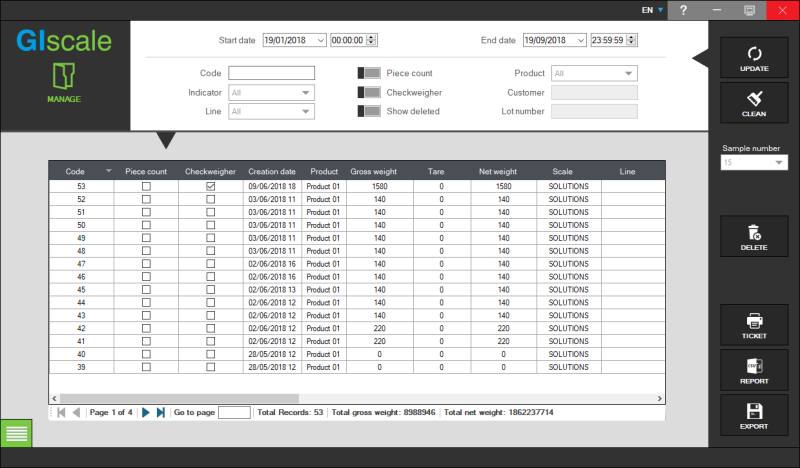Click the Clean broom button
The width and height of the screenshot is (800, 468).
pyautogui.click(x=754, y=103)
